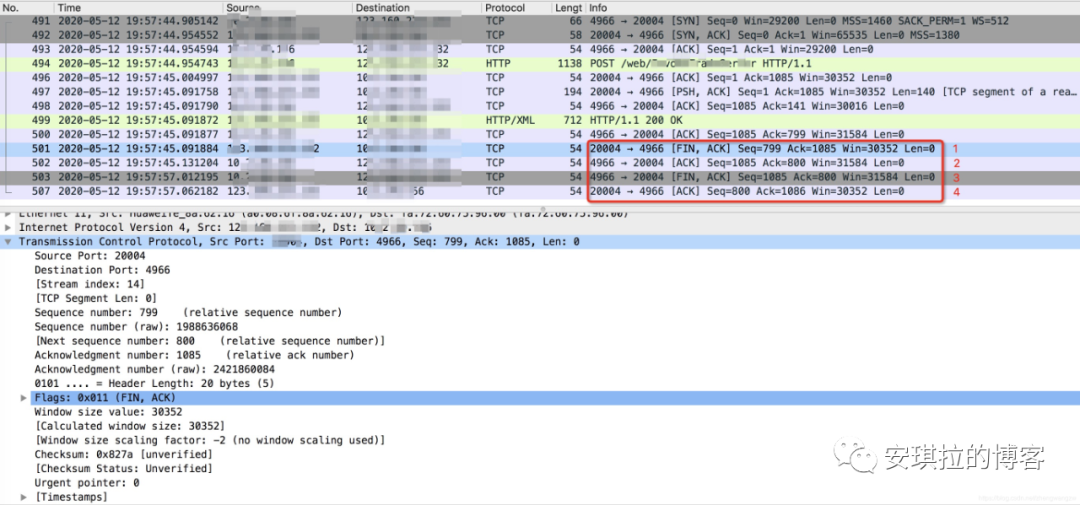The height and width of the screenshot is (505, 1080).
Task: Select Sequence number (raw): 1988636068
Action: (x=136, y=327)
